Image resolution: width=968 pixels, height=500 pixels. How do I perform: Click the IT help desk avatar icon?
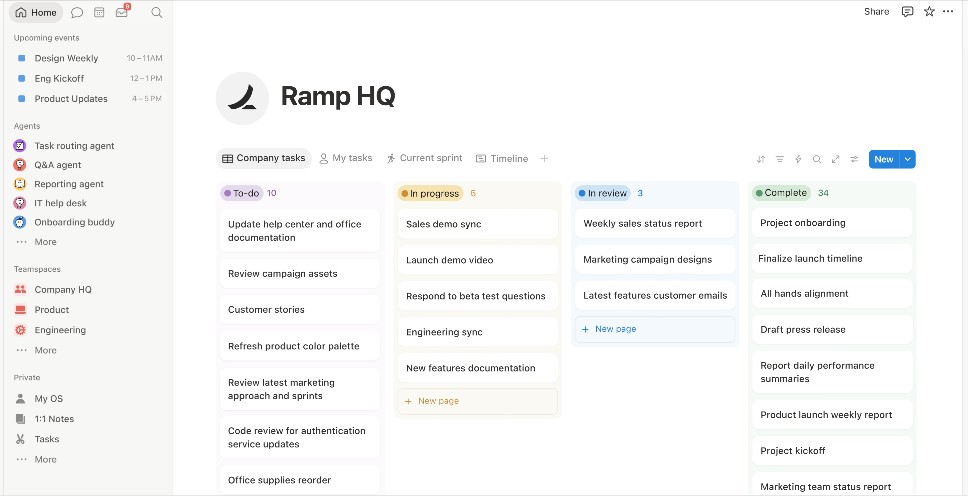[x=20, y=203]
